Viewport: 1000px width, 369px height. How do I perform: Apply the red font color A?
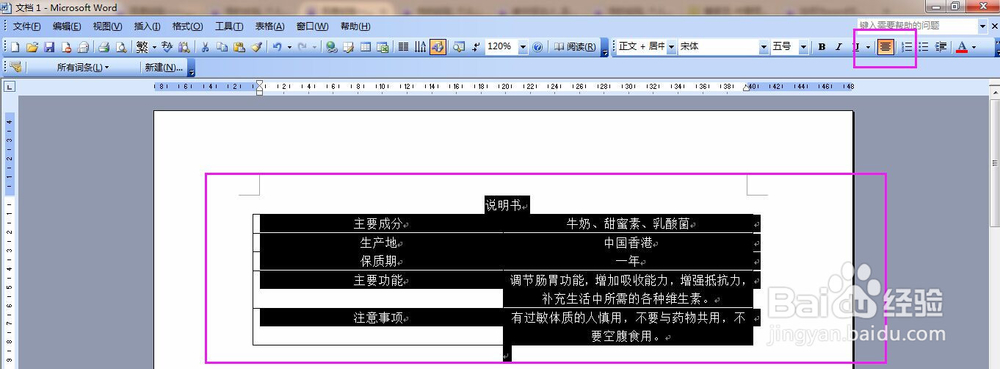962,47
